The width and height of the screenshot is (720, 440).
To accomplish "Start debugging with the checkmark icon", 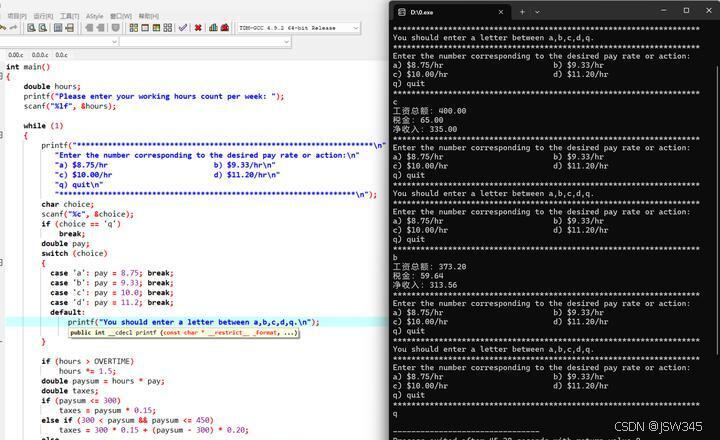I will coord(183,28).
